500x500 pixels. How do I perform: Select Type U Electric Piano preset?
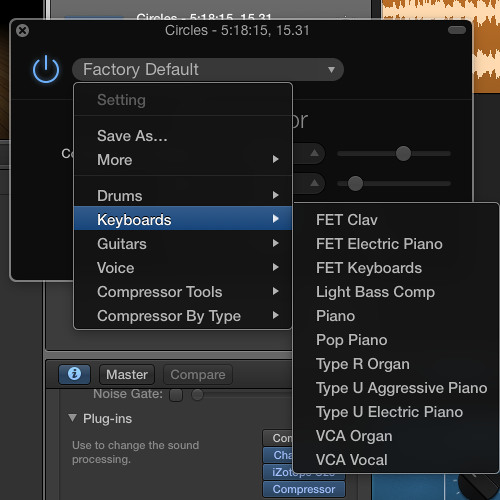coord(396,412)
